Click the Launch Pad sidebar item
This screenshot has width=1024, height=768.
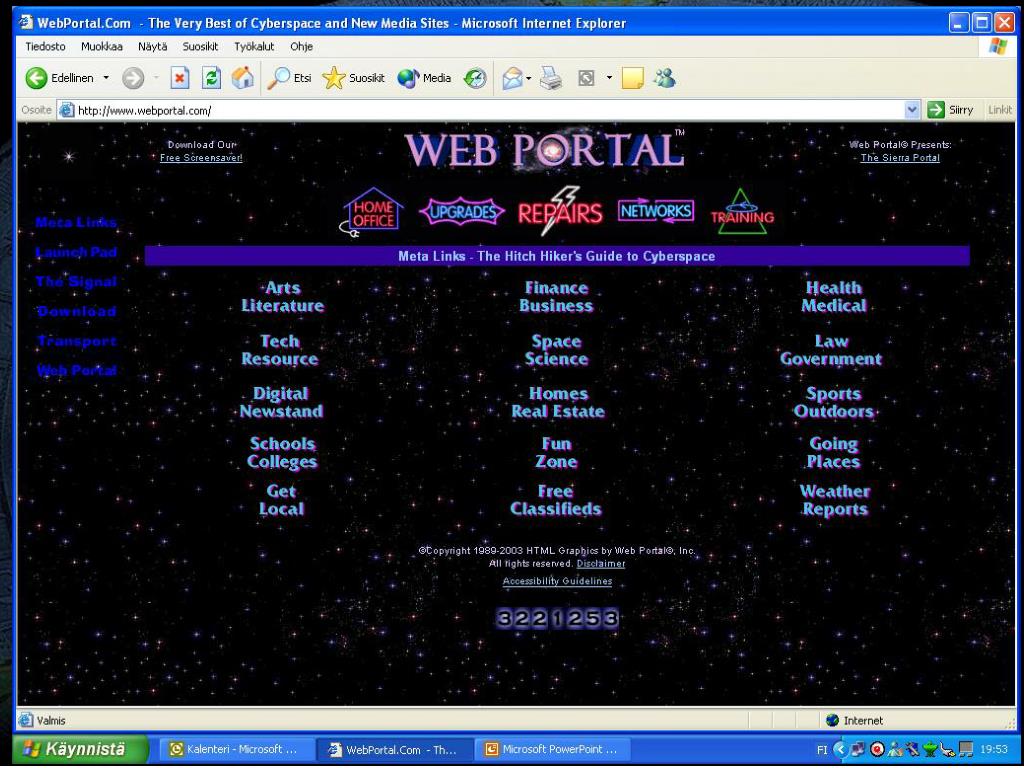(76, 252)
